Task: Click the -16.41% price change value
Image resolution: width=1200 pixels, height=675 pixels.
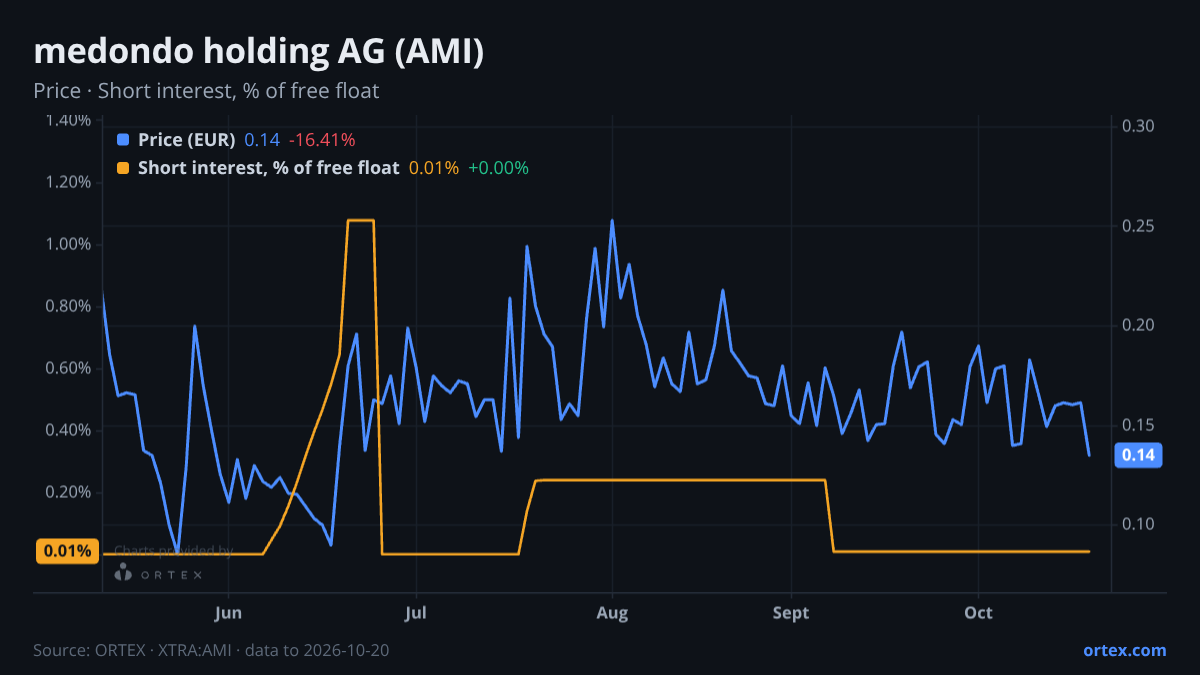Action: [x=322, y=140]
